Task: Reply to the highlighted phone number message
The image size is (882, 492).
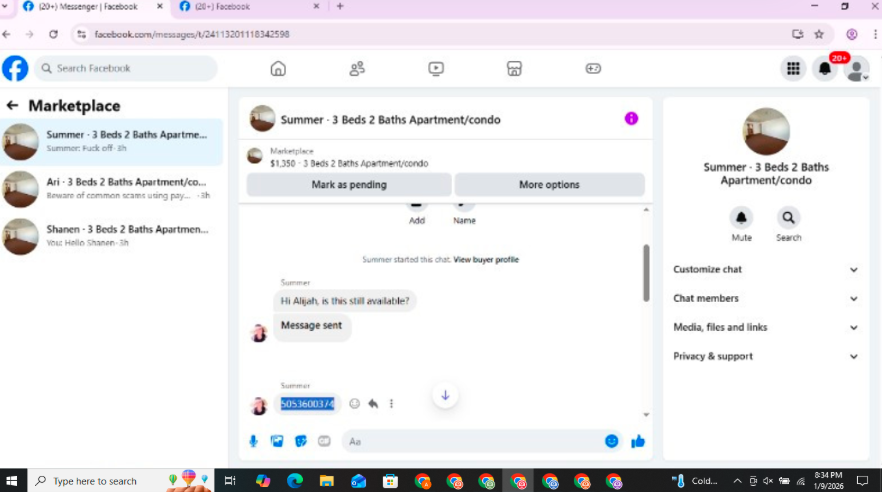Action: click(x=373, y=403)
